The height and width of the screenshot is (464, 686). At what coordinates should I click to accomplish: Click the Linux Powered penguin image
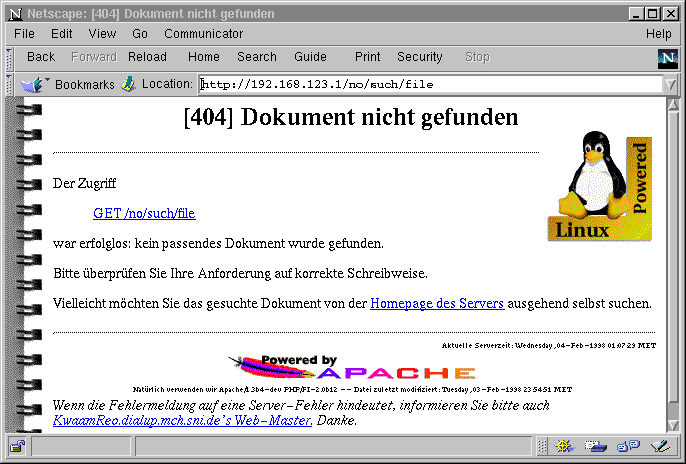599,189
